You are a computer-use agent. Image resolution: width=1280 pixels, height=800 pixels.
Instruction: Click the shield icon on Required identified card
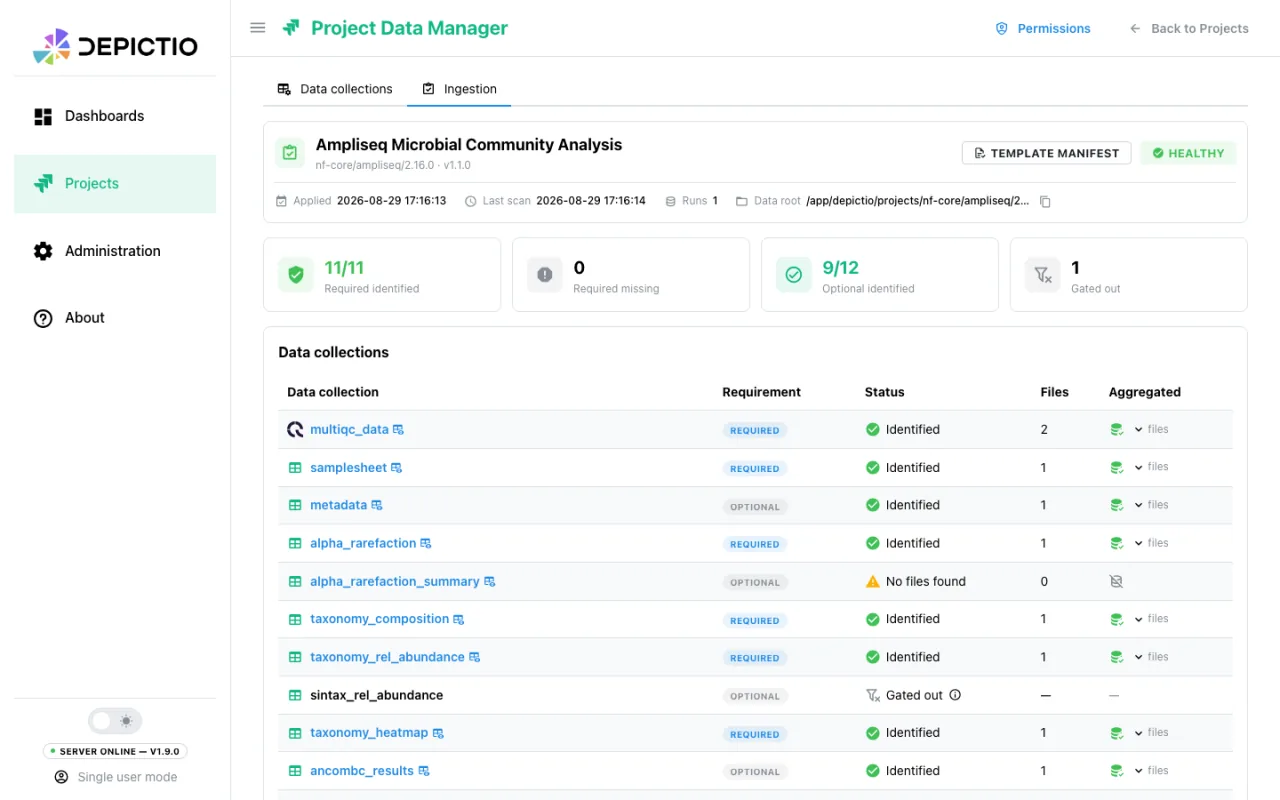point(295,275)
